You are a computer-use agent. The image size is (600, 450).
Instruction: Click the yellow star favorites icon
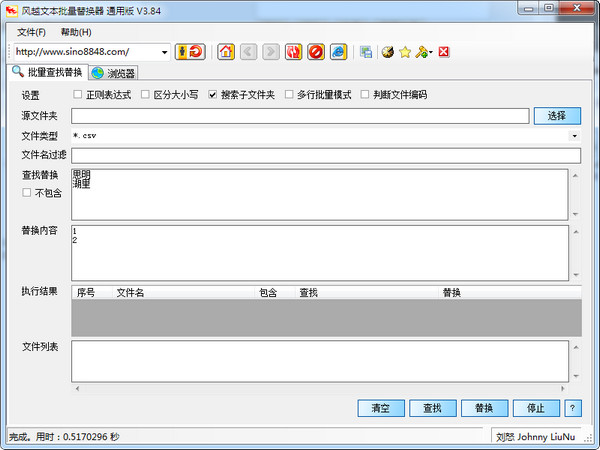405,52
